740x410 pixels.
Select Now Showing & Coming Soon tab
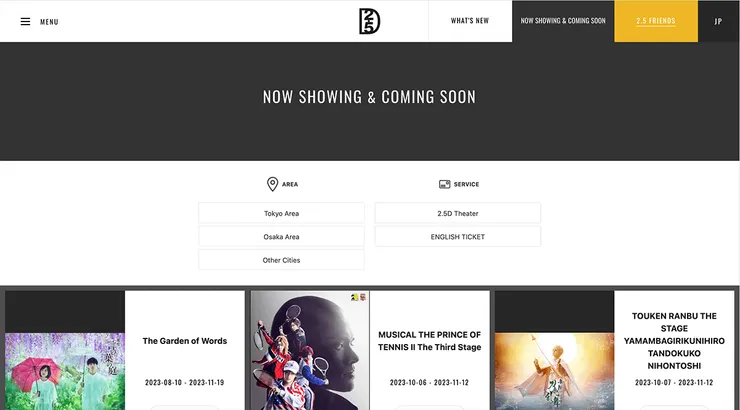(563, 21)
